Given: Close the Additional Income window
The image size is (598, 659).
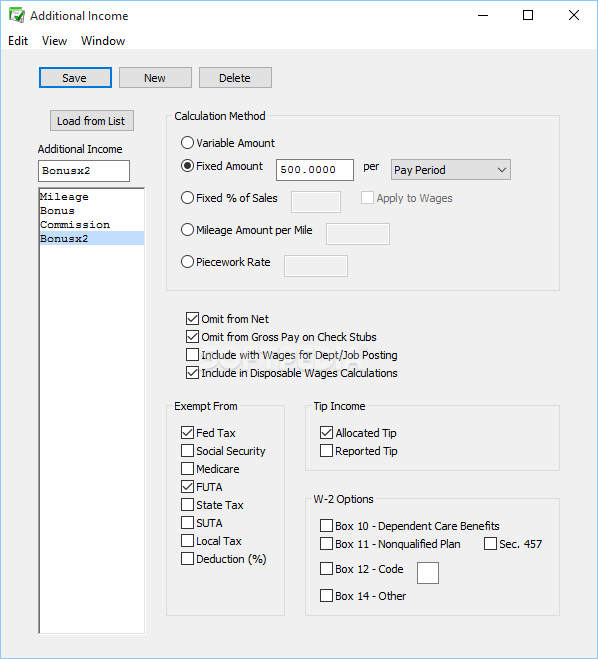Looking at the screenshot, I should pyautogui.click(x=574, y=16).
